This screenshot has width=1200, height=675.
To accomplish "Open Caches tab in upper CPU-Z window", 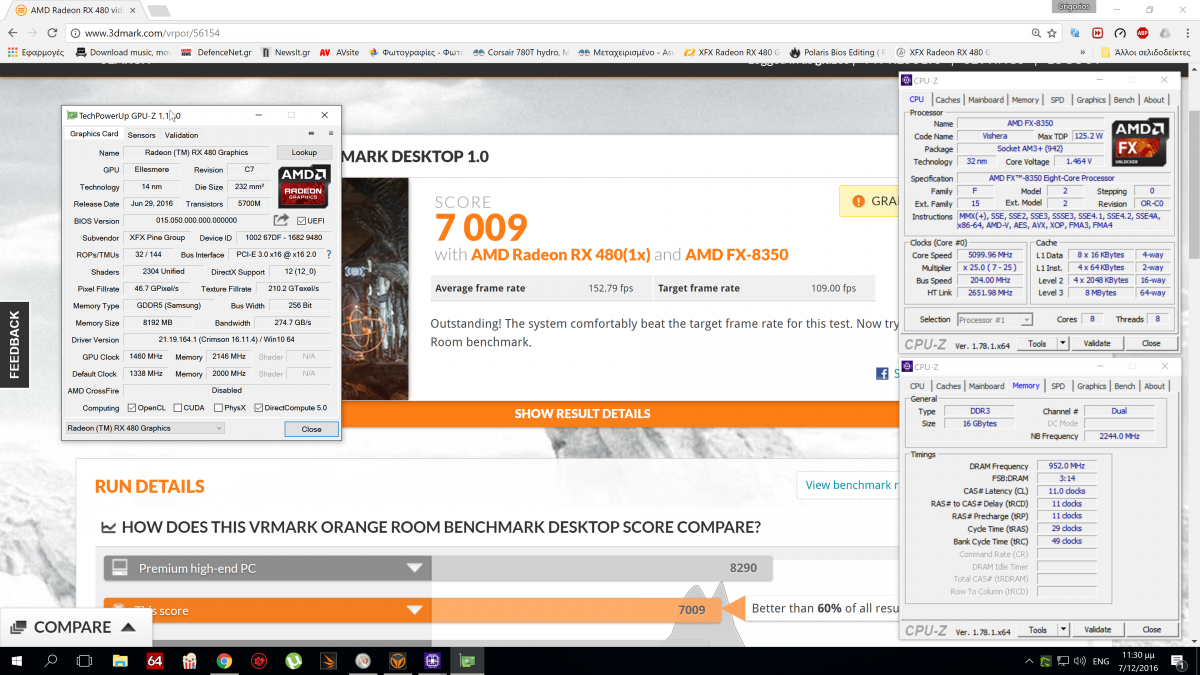I will pyautogui.click(x=948, y=100).
